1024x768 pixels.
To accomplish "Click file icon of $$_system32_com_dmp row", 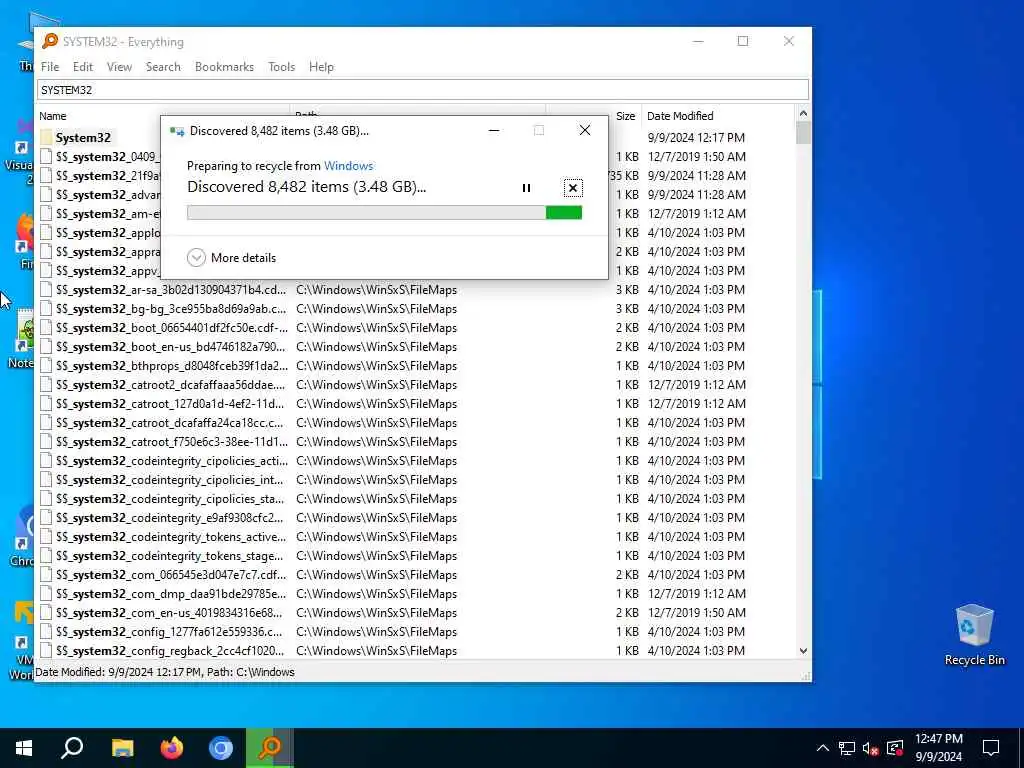I will click(x=46, y=594).
